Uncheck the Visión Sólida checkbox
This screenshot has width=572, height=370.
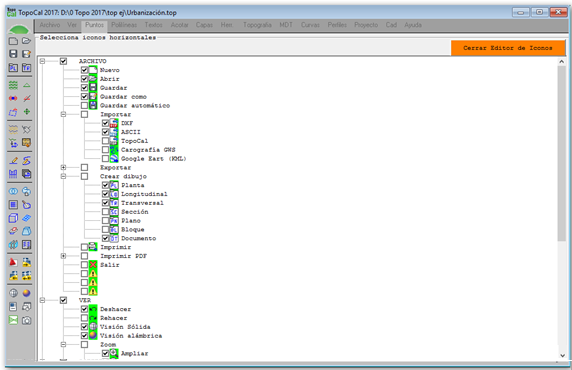[84, 327]
